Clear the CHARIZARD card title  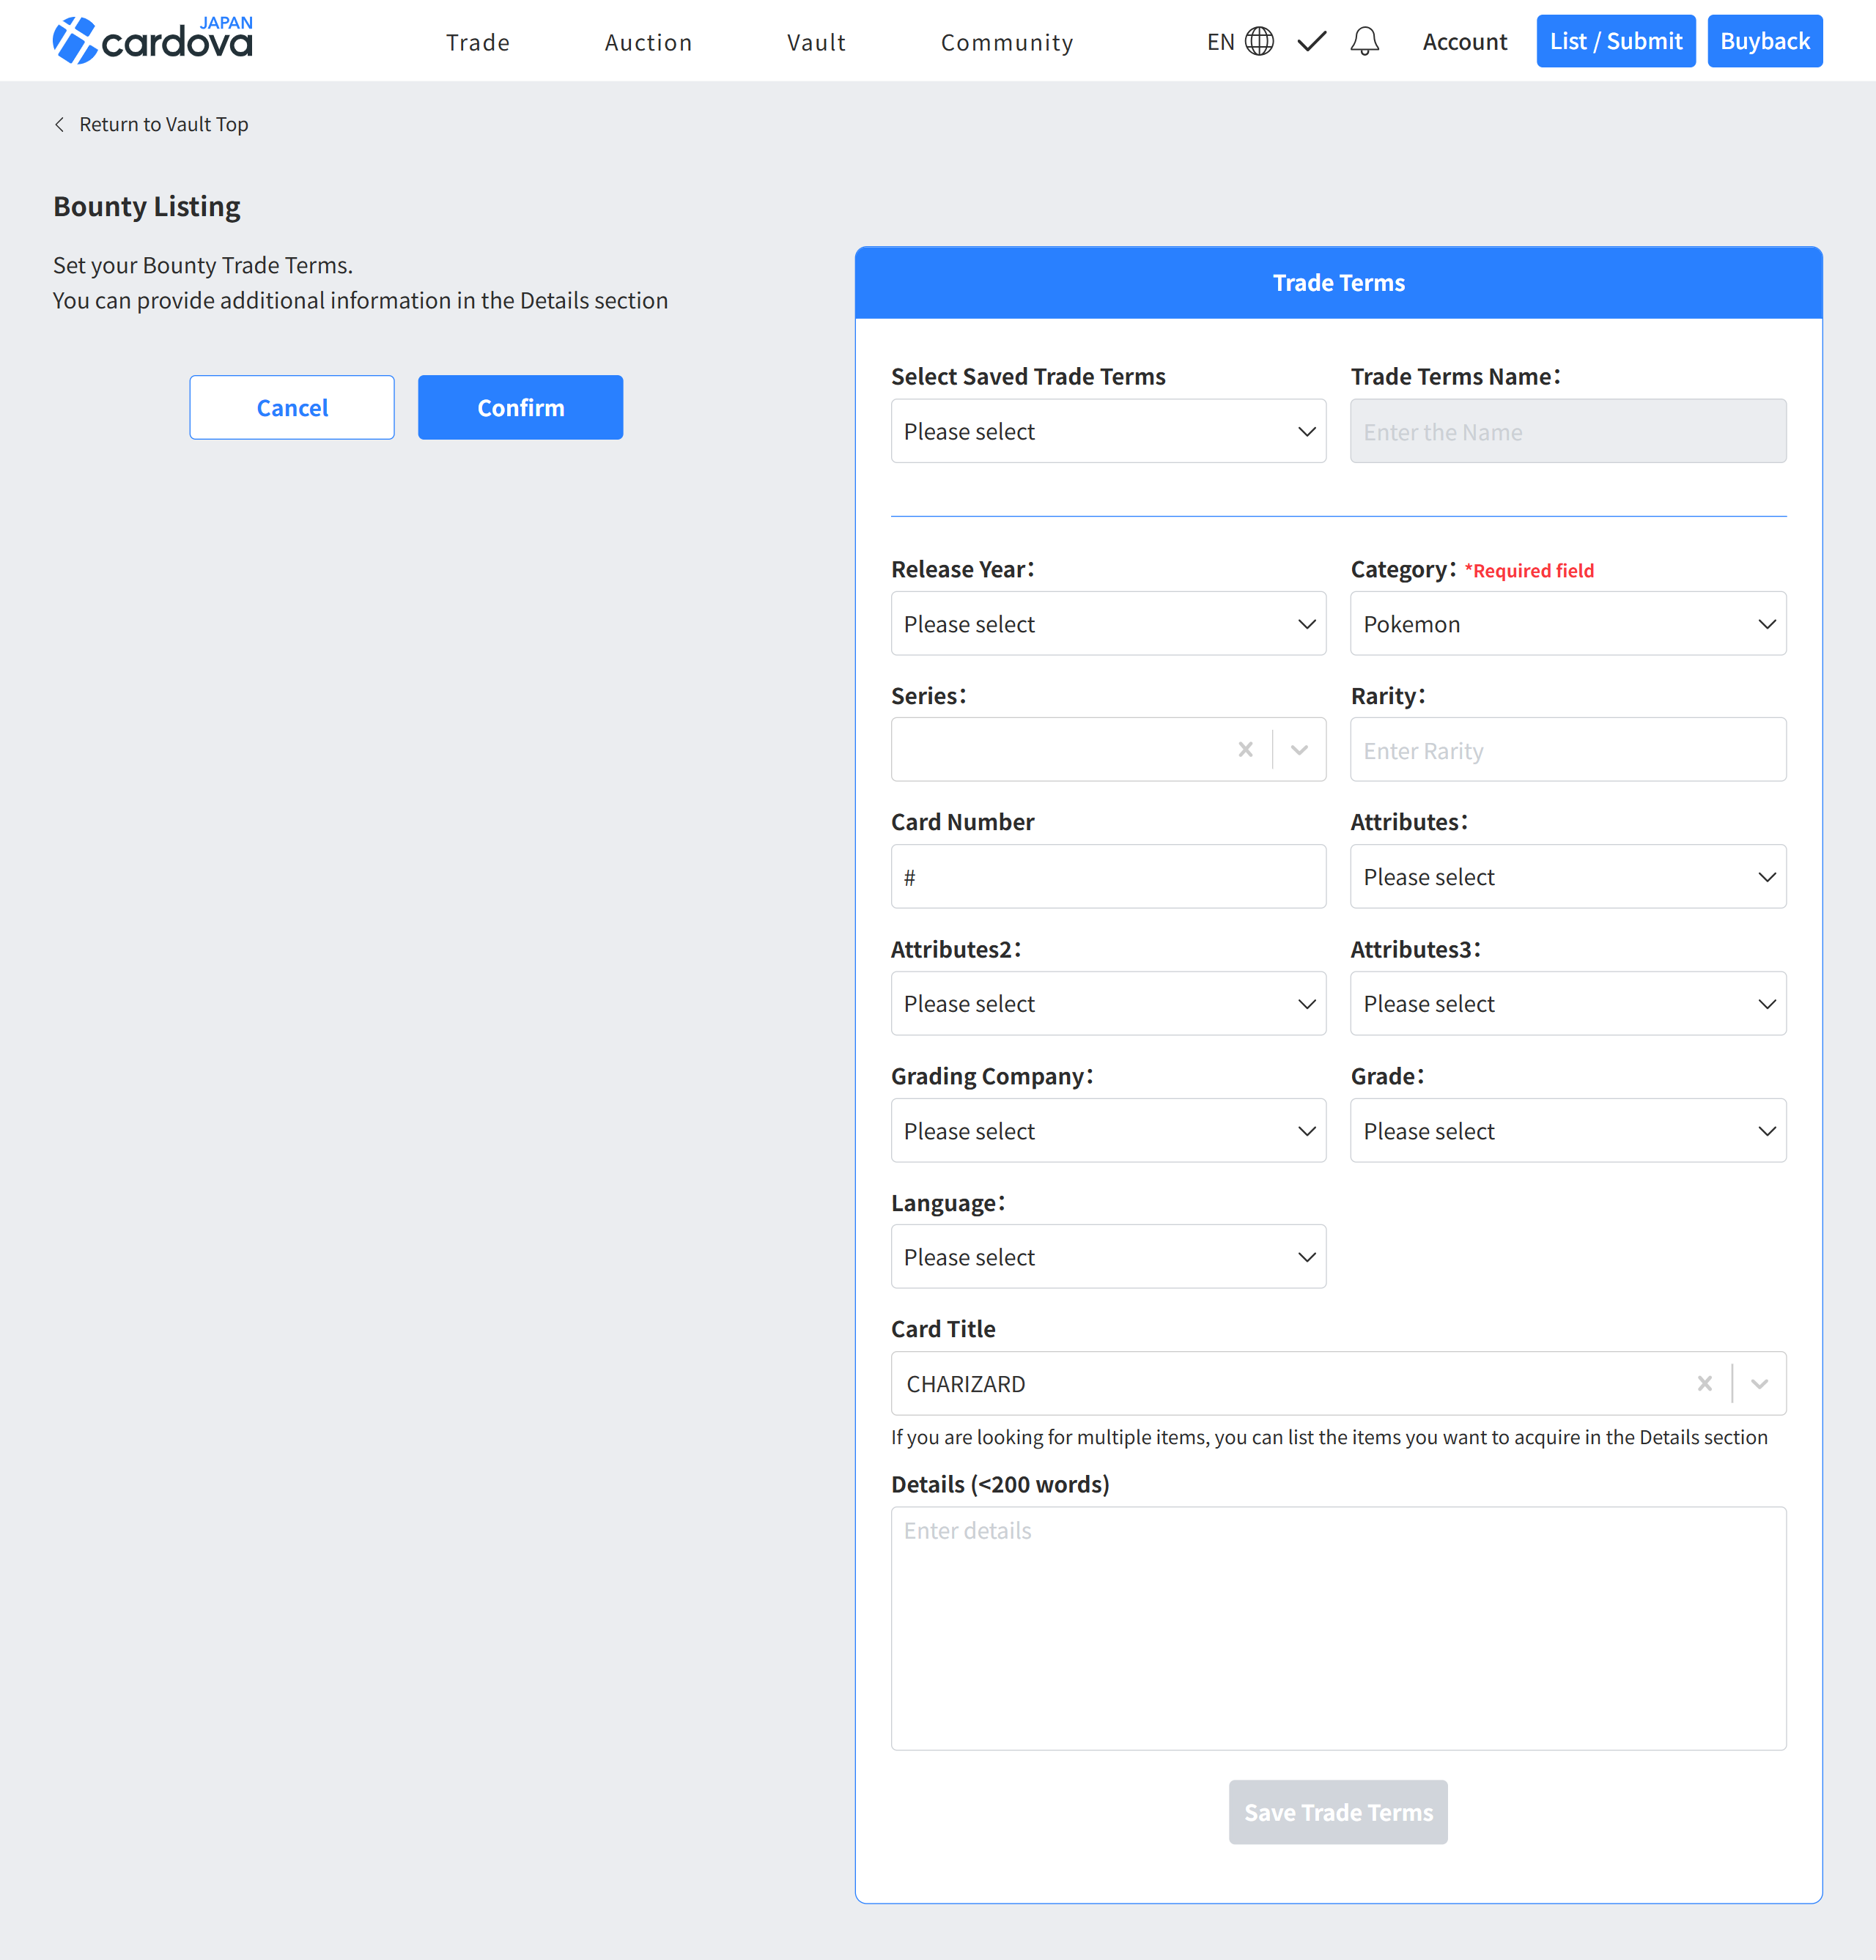1704,1384
